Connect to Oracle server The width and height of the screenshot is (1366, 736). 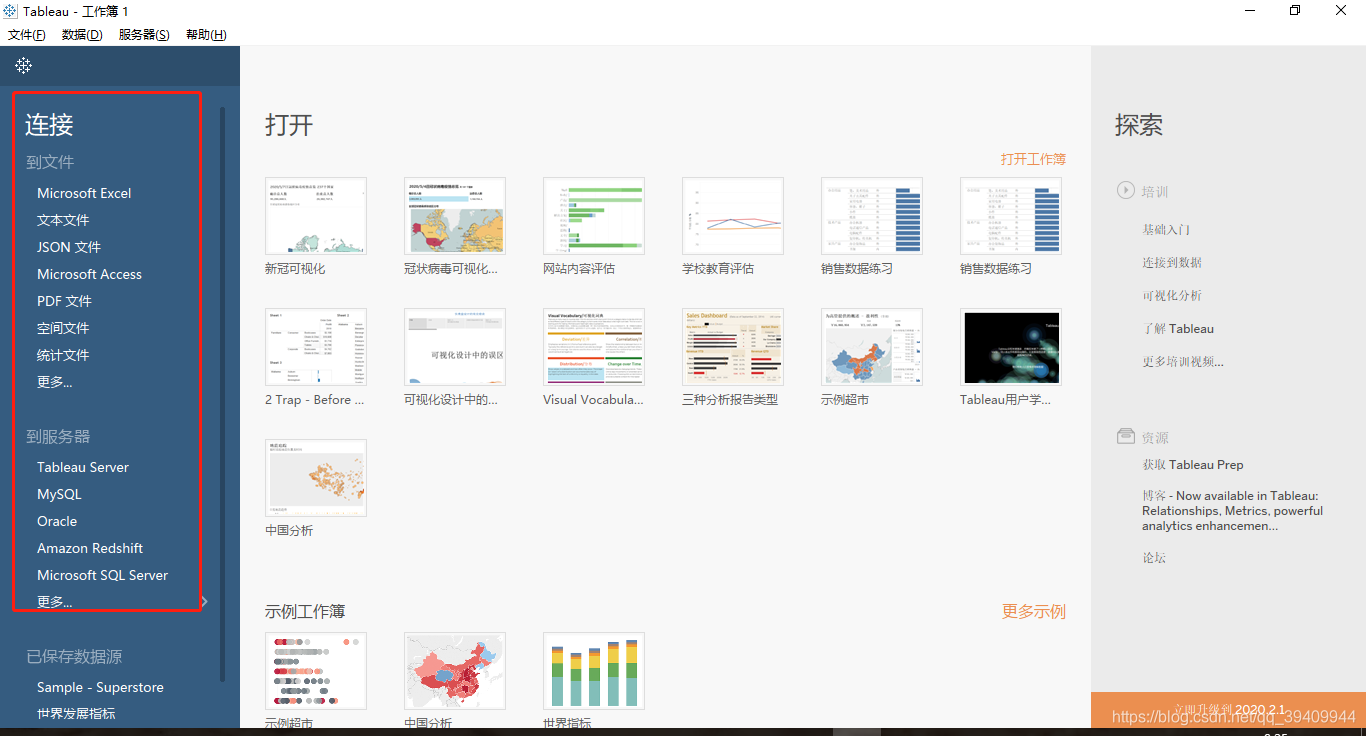(57, 521)
